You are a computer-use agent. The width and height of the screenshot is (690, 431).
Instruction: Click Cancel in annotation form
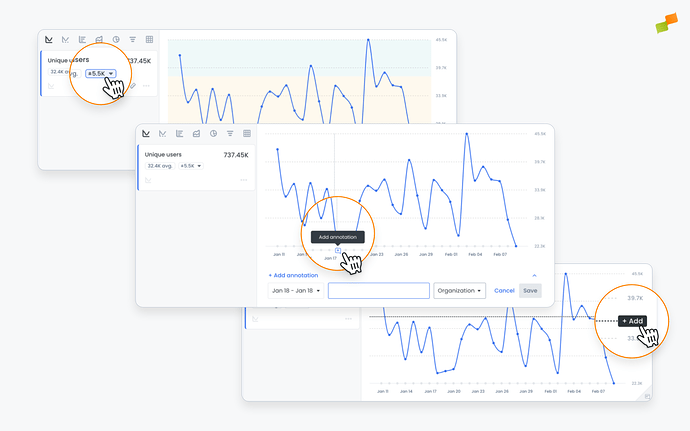pyautogui.click(x=504, y=291)
